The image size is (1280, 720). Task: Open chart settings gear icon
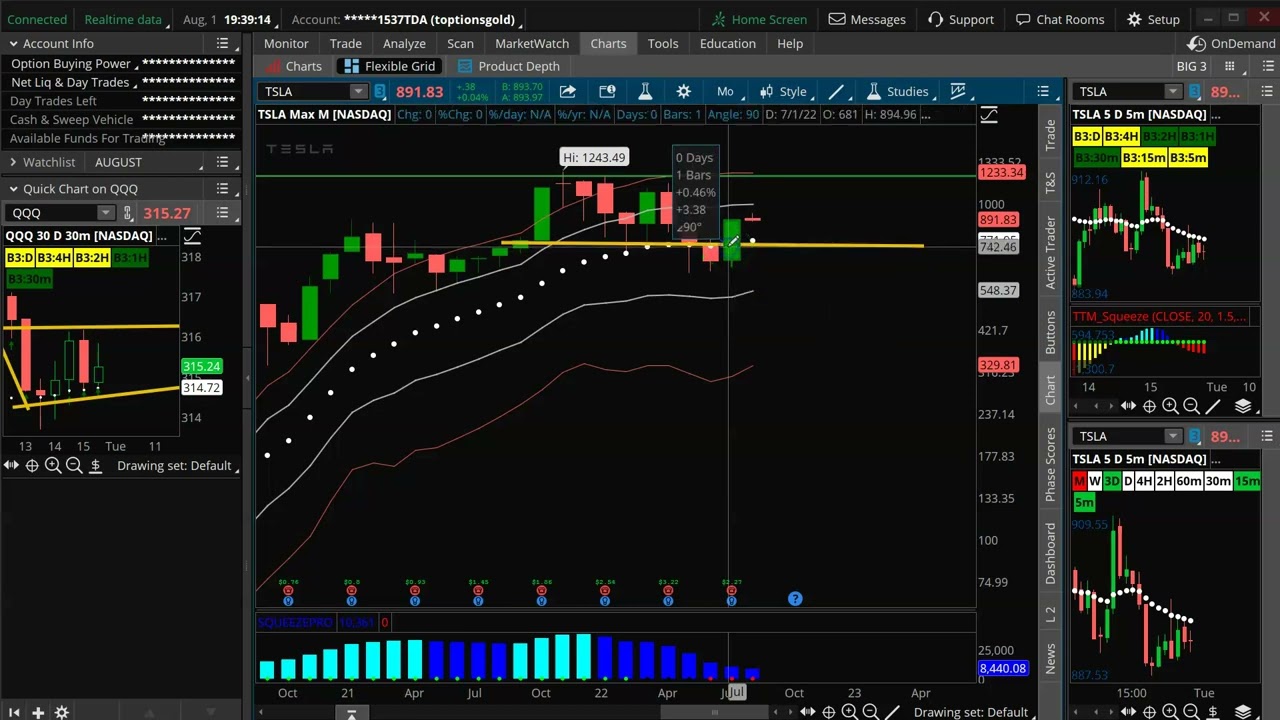pos(683,91)
